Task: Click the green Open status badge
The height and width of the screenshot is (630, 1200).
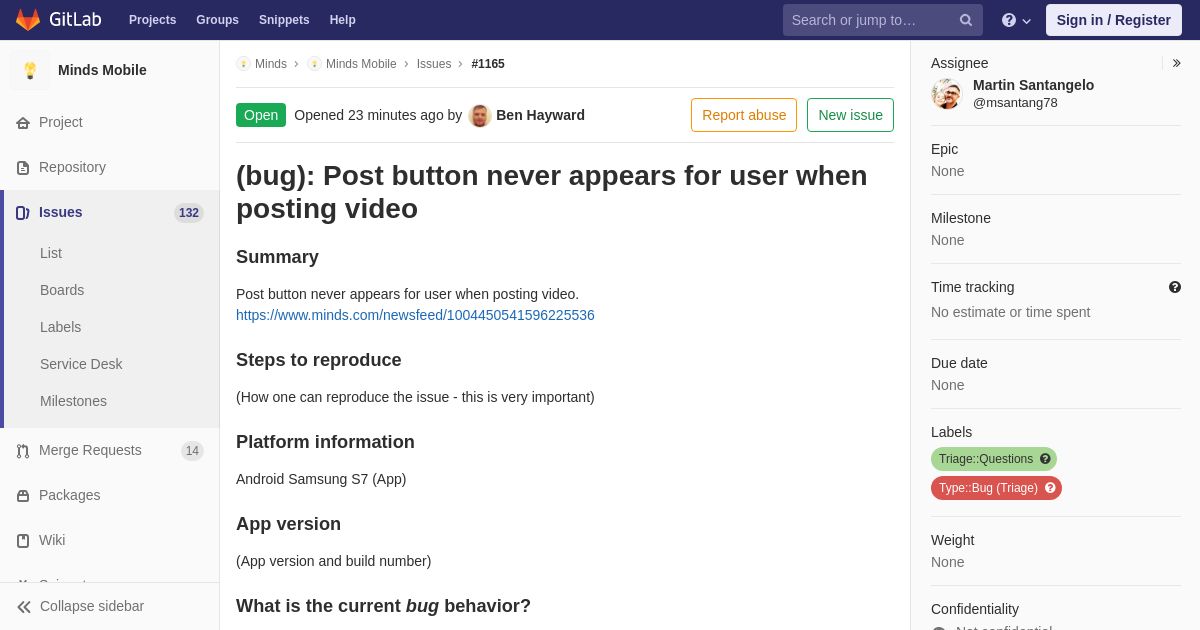Action: click(x=261, y=115)
